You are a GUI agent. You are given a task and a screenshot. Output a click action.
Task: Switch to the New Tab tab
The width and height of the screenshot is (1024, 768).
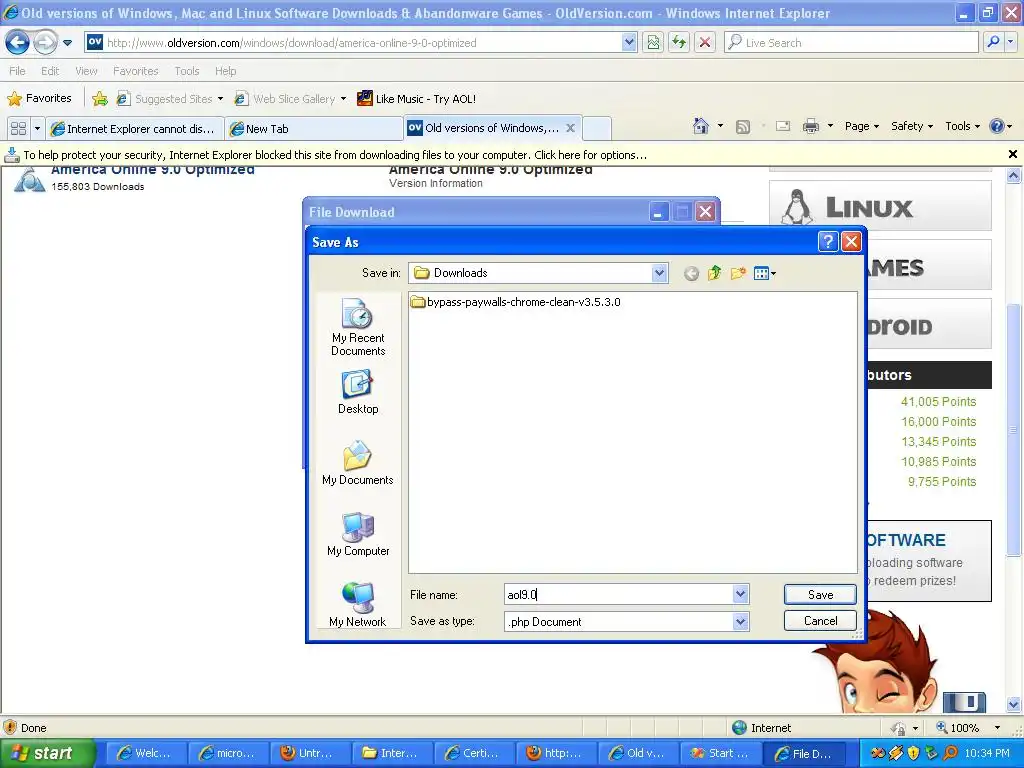pos(313,129)
